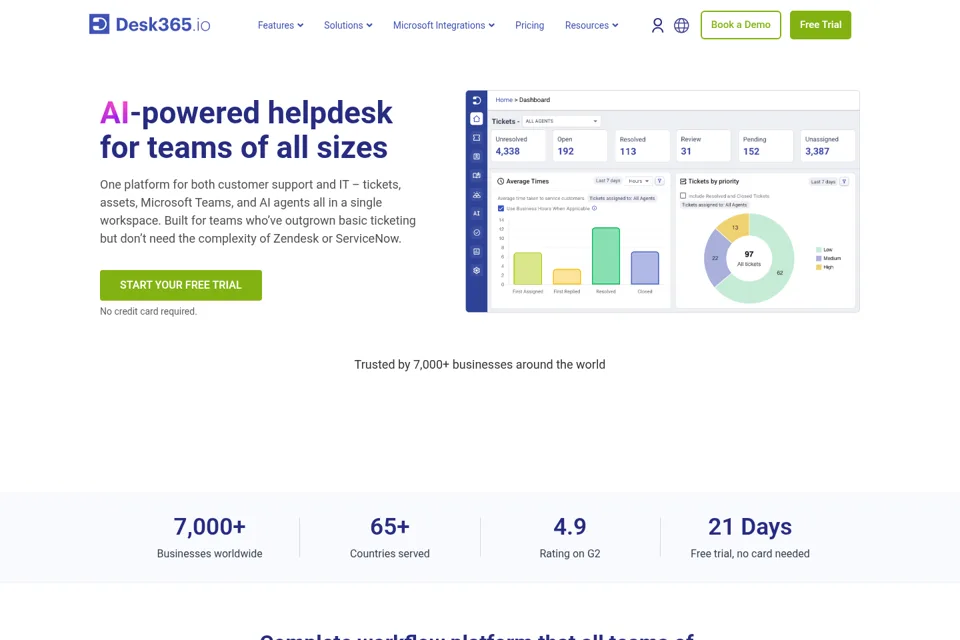960x640 pixels.
Task: Click the clock icon next to Average Times
Action: coord(500,181)
